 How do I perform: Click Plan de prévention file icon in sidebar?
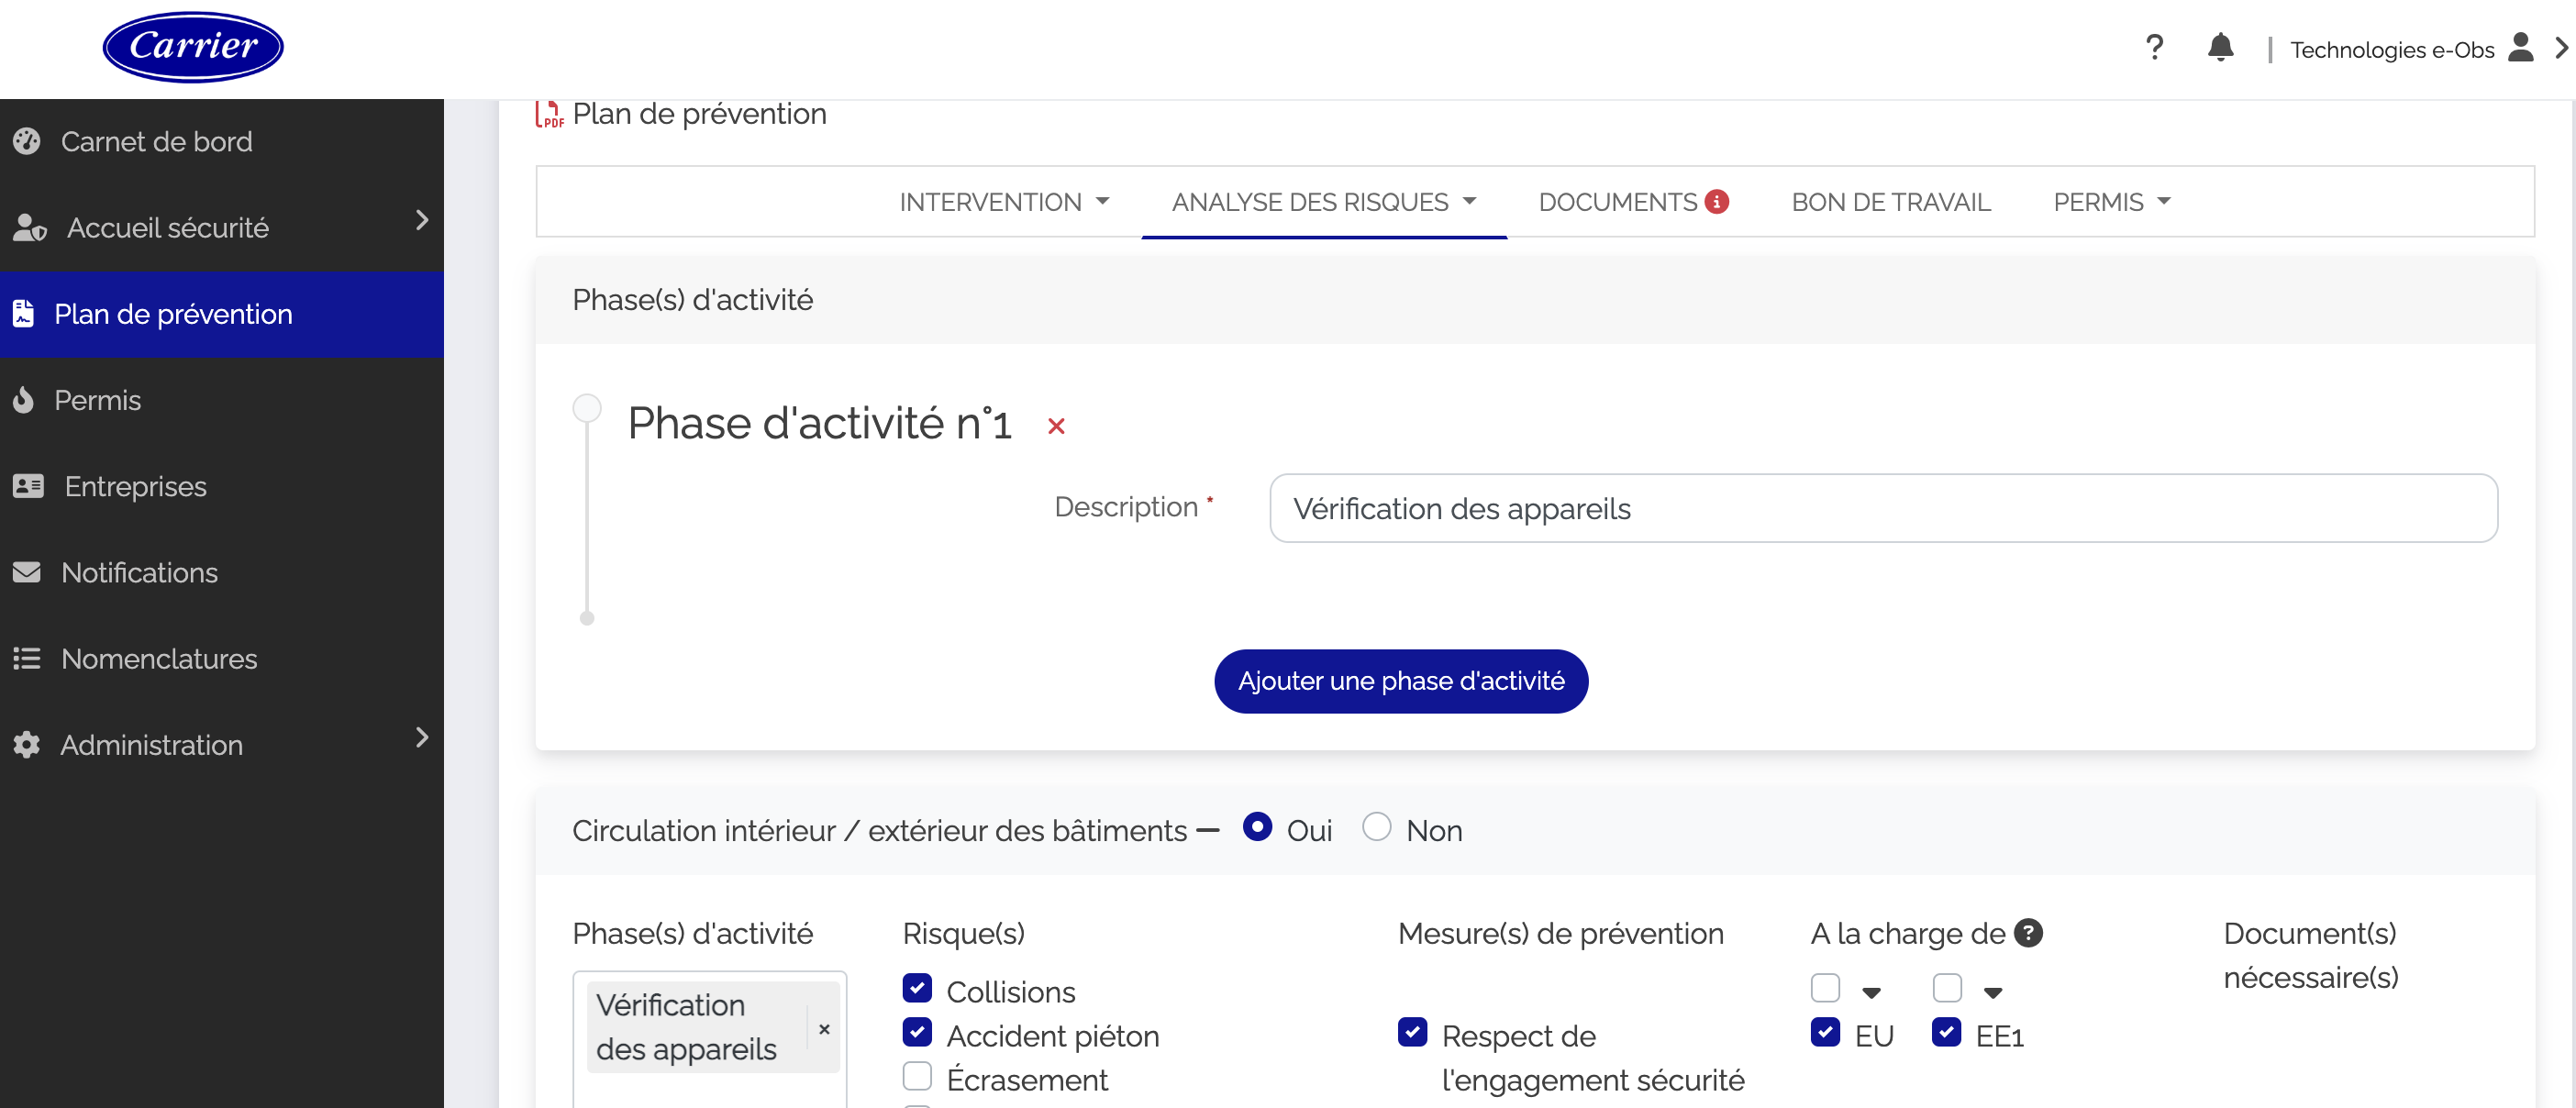tap(23, 314)
